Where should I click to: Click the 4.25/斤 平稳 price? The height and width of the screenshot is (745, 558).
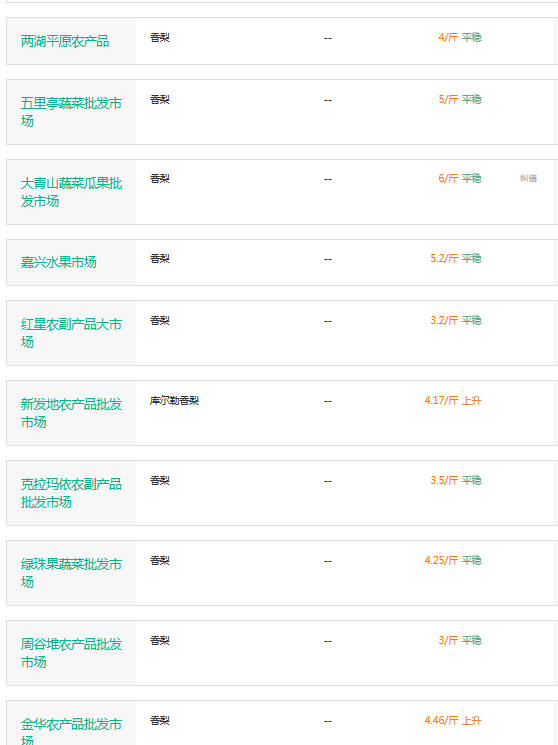click(x=453, y=560)
